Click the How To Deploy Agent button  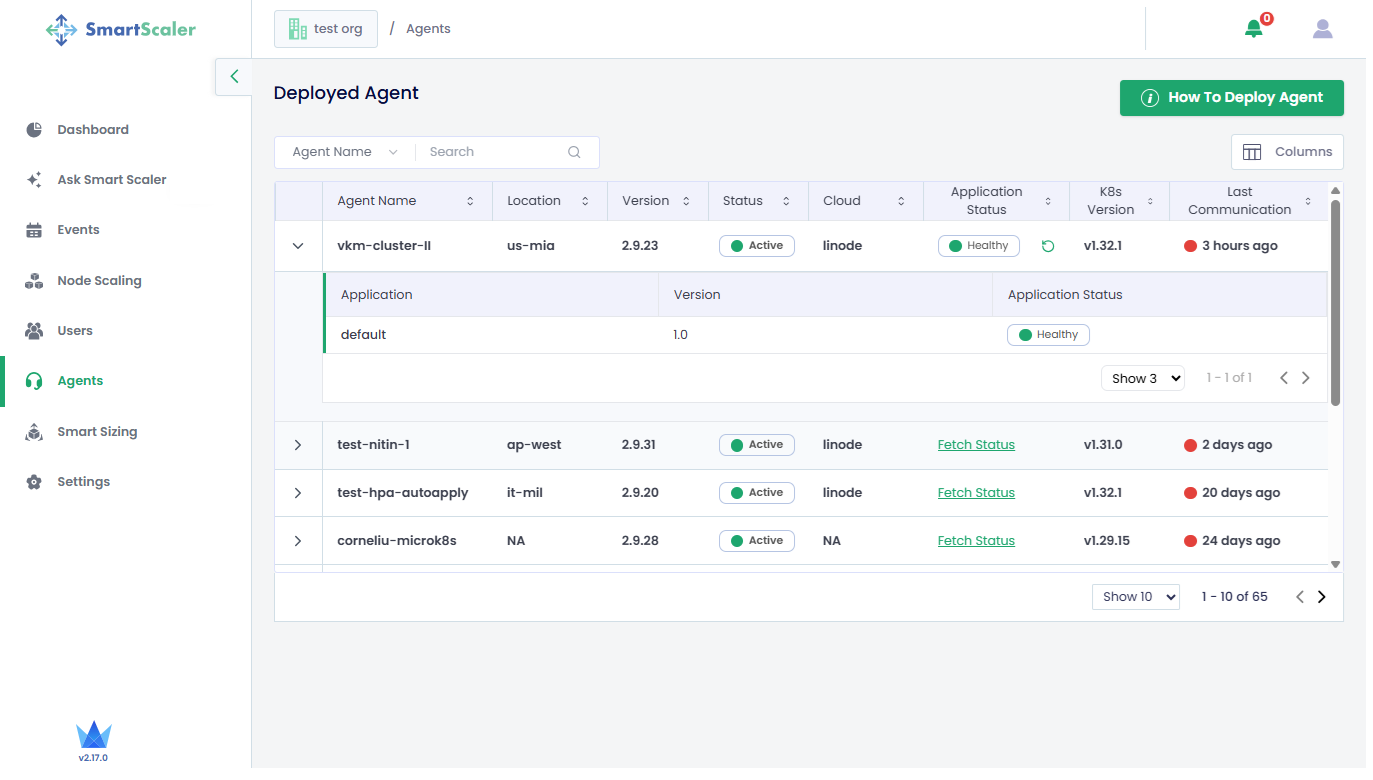(1231, 98)
